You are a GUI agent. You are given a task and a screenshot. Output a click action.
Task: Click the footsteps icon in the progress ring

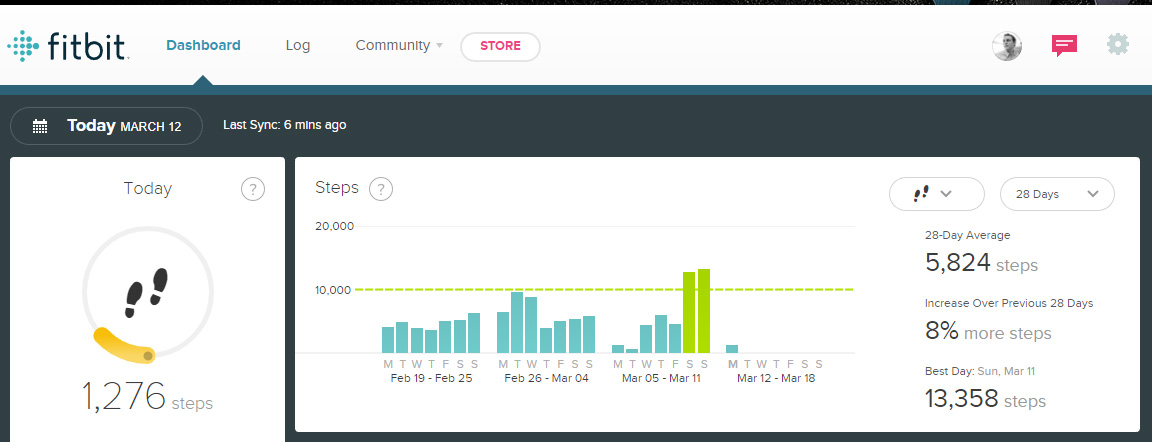point(147,292)
